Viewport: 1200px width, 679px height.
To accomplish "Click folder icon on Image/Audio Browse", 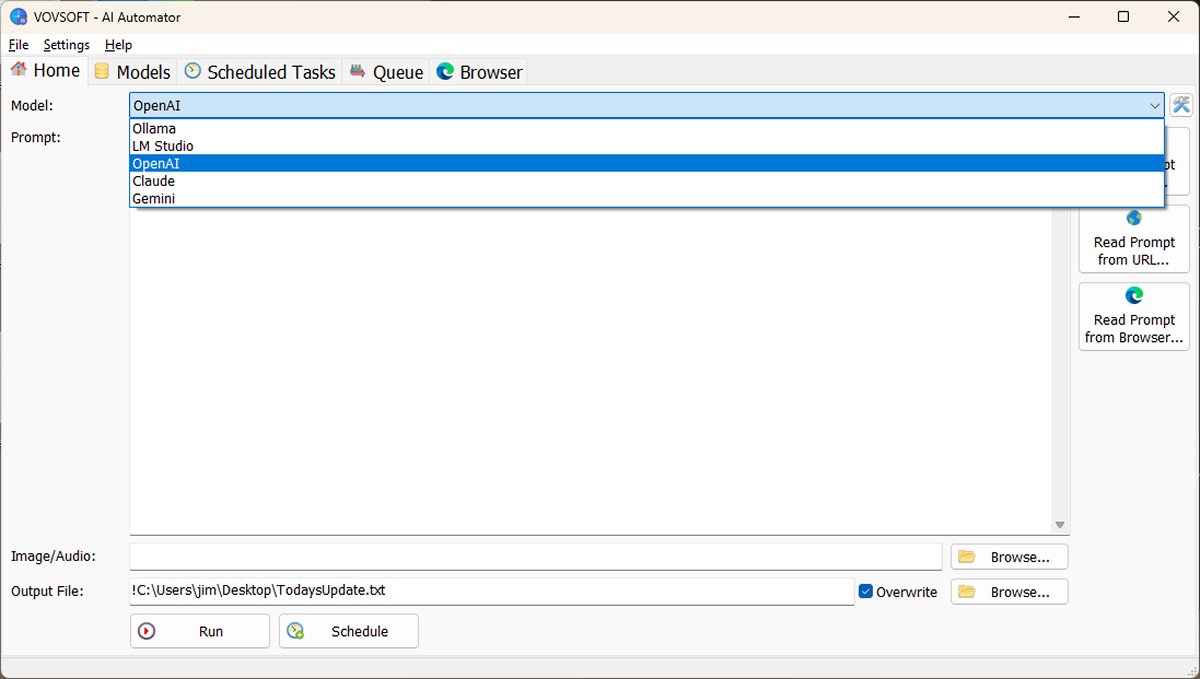I will 966,557.
